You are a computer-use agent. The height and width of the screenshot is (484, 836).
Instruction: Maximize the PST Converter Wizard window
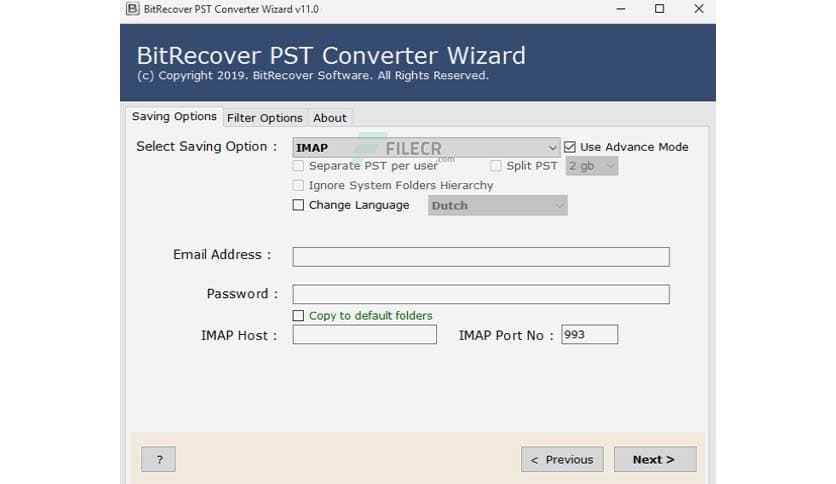point(660,9)
